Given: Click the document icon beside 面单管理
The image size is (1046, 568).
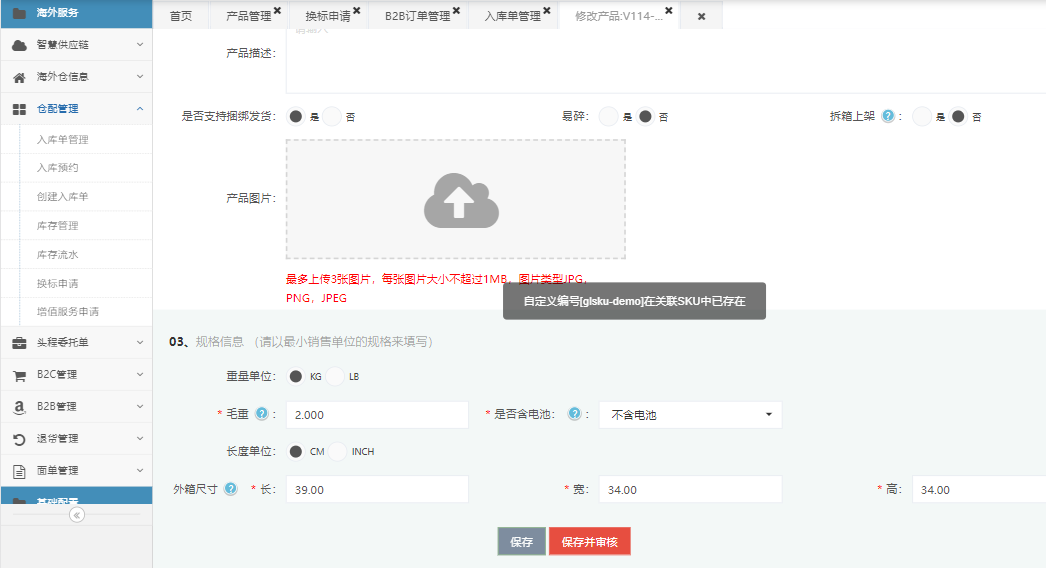Looking at the screenshot, I should click(x=19, y=471).
